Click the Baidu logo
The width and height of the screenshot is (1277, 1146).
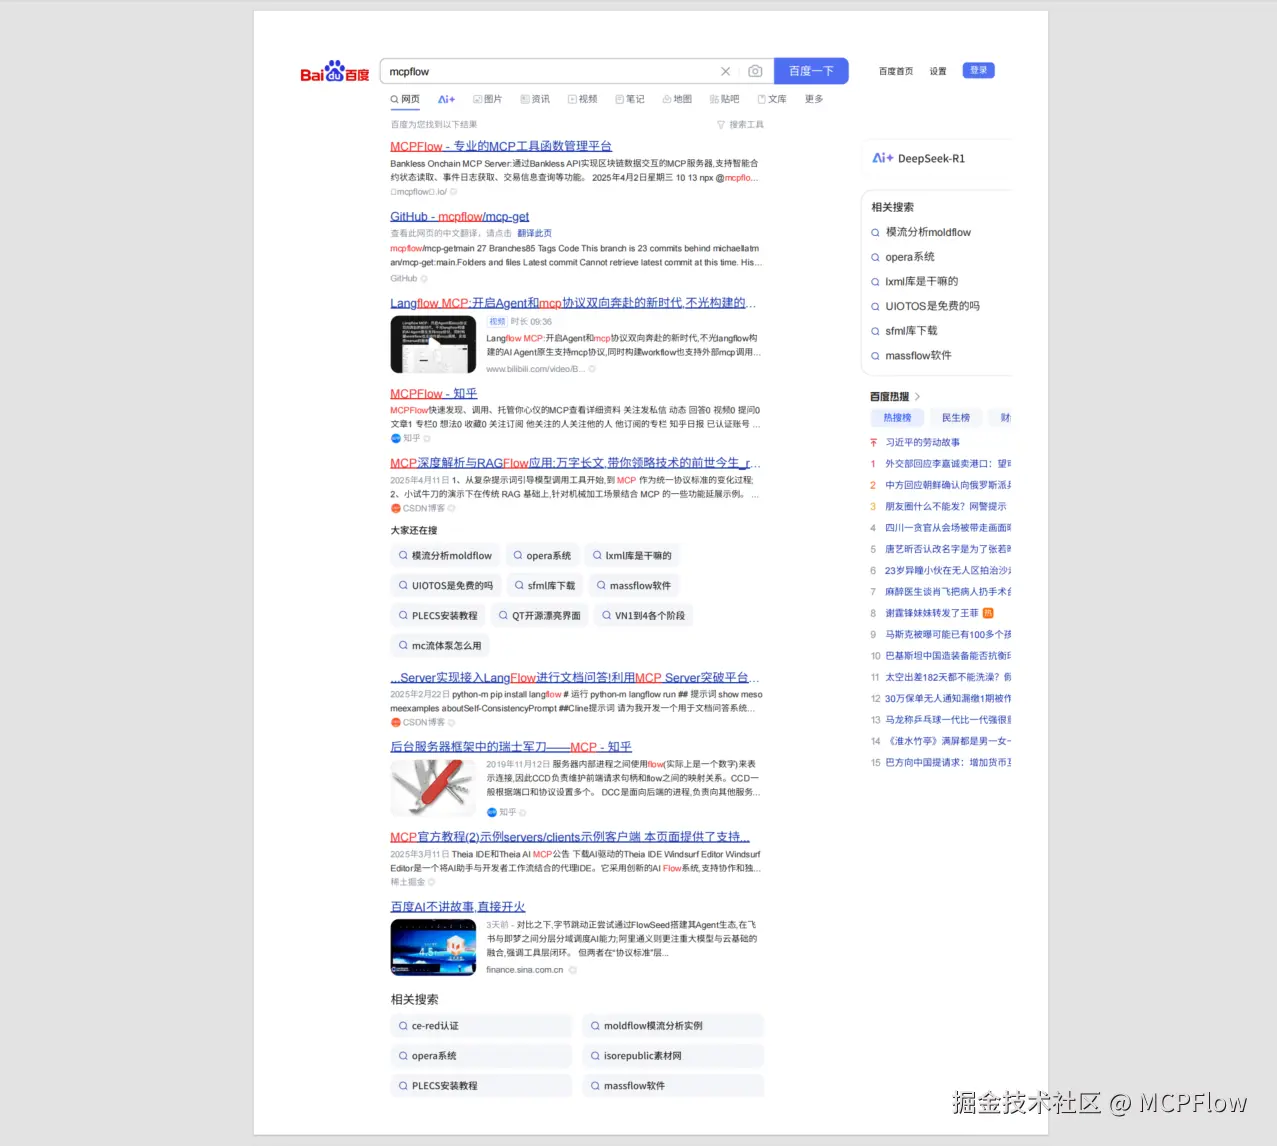pyautogui.click(x=335, y=71)
